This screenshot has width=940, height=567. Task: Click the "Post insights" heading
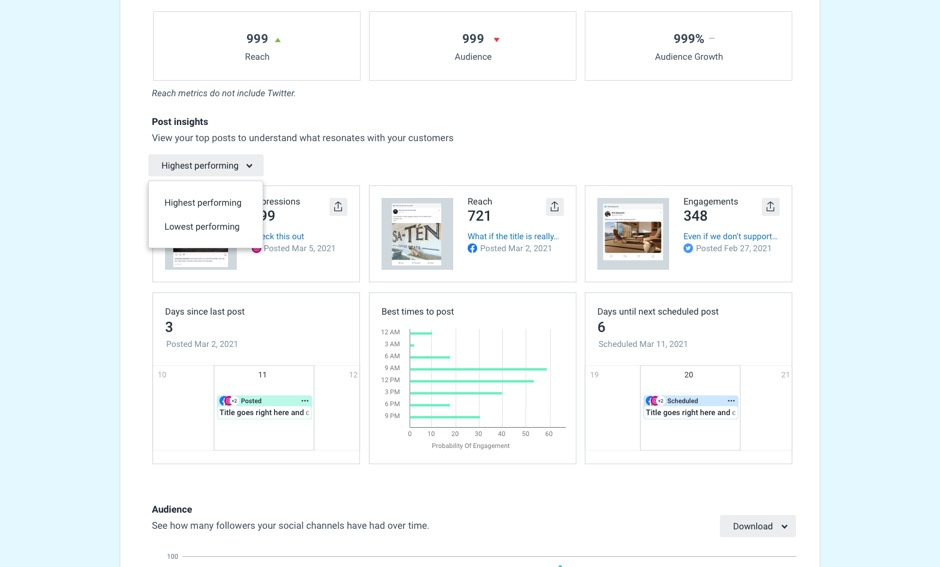[x=180, y=122]
